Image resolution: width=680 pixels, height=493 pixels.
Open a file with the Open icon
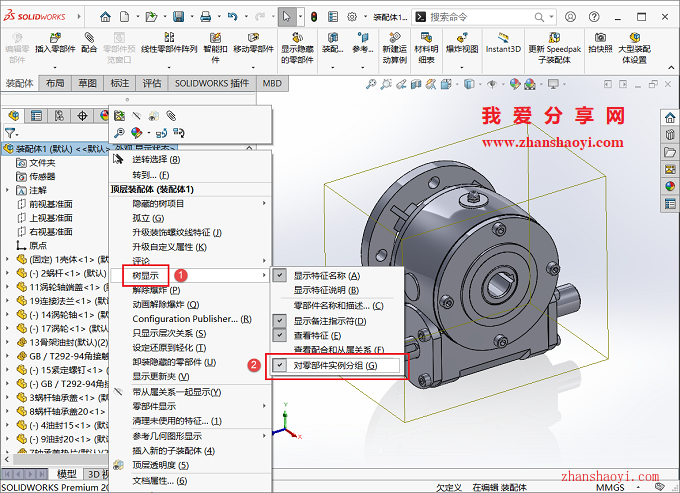pyautogui.click(x=151, y=17)
